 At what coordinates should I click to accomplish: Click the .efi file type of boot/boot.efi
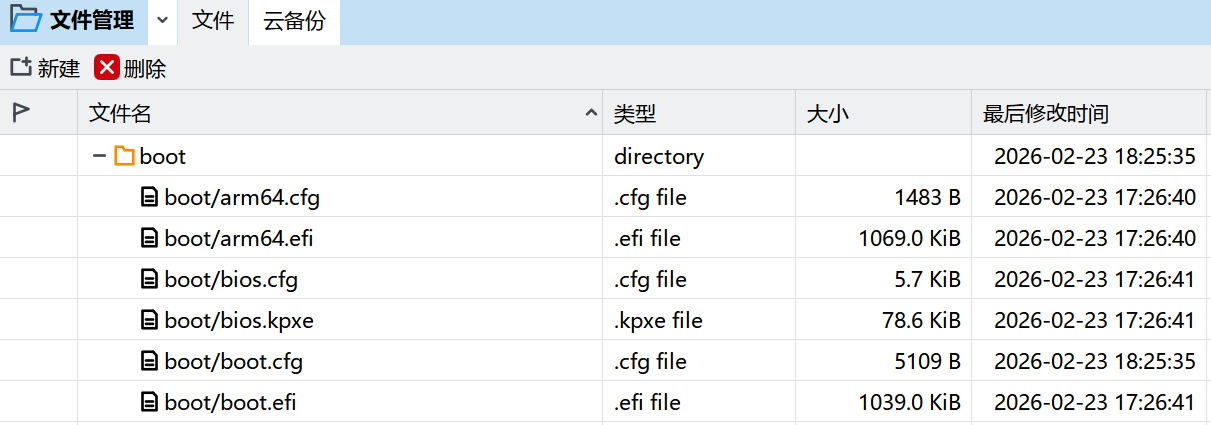pos(647,402)
